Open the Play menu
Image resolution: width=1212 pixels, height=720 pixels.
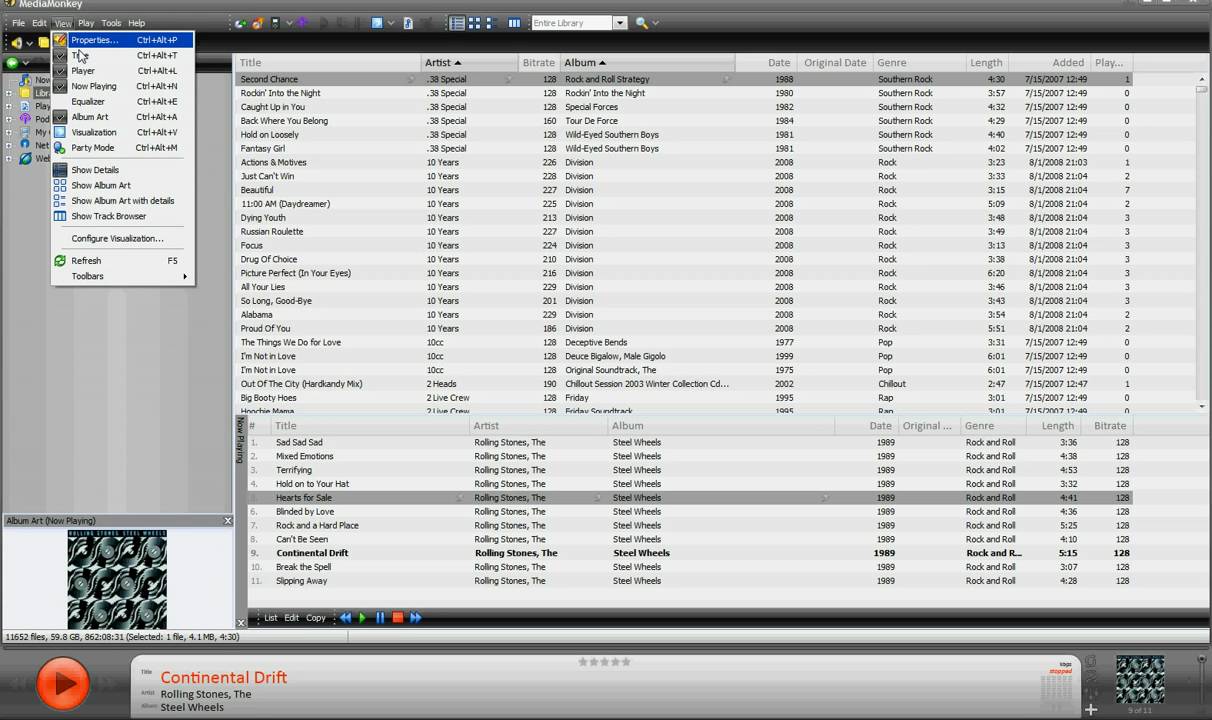(86, 23)
